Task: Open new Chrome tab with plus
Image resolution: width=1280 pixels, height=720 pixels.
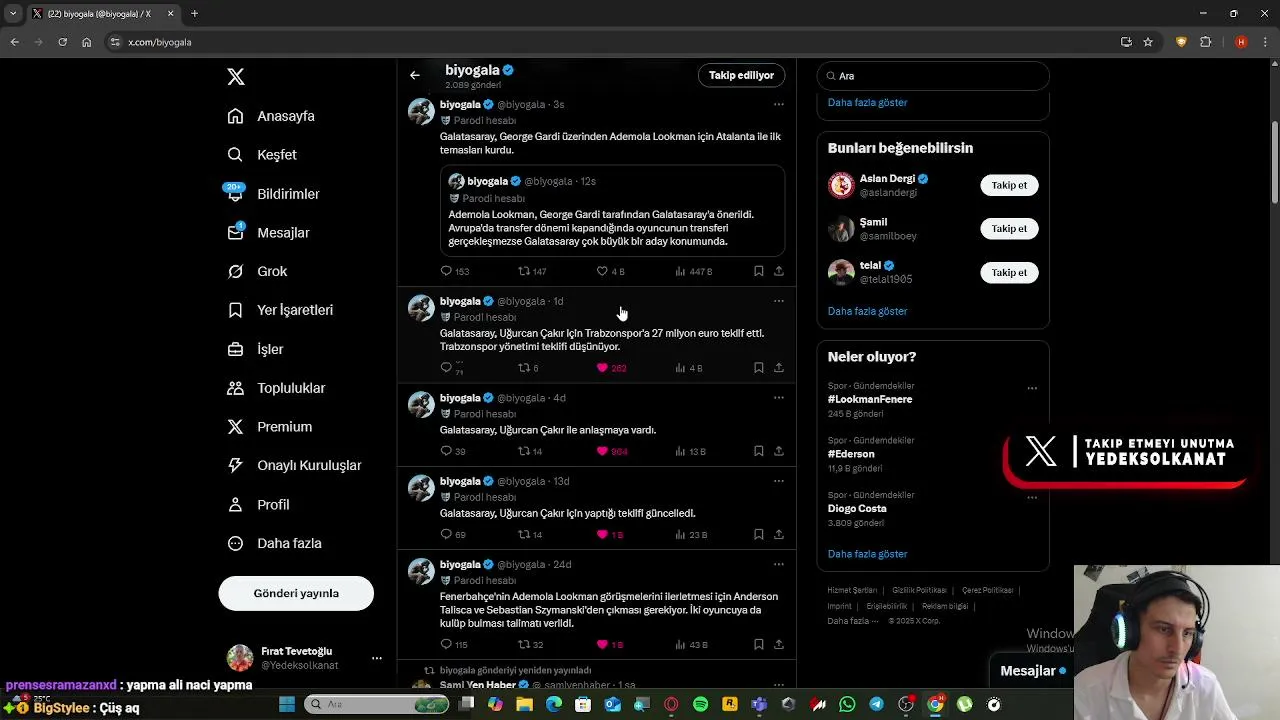Action: coord(194,14)
